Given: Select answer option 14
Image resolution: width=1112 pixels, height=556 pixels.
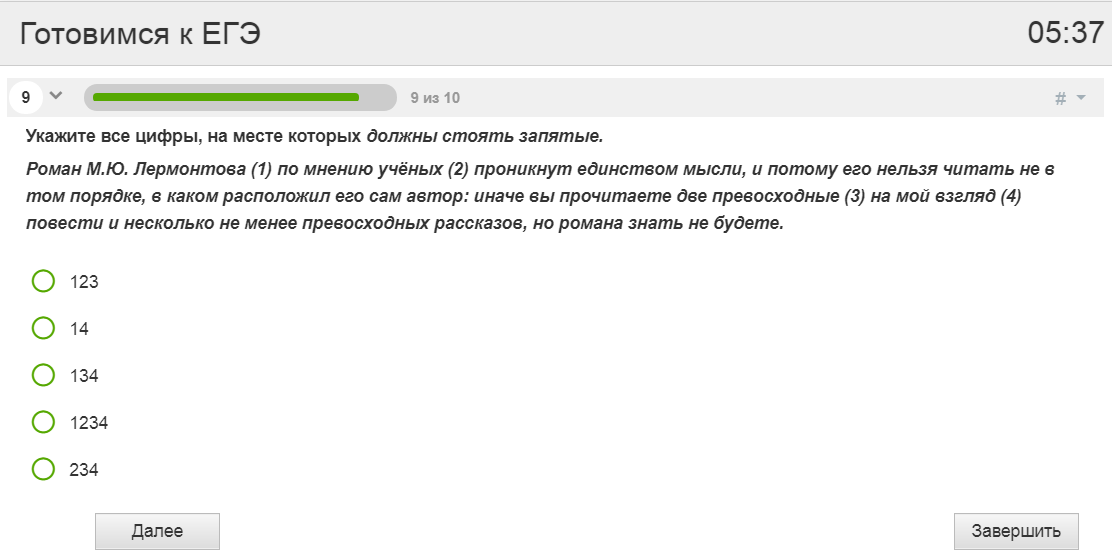Looking at the screenshot, I should (x=43, y=328).
